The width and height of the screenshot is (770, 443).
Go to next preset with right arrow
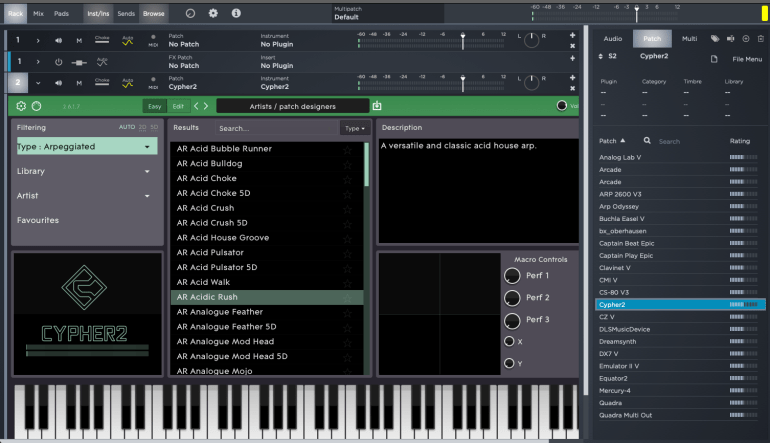coord(206,106)
